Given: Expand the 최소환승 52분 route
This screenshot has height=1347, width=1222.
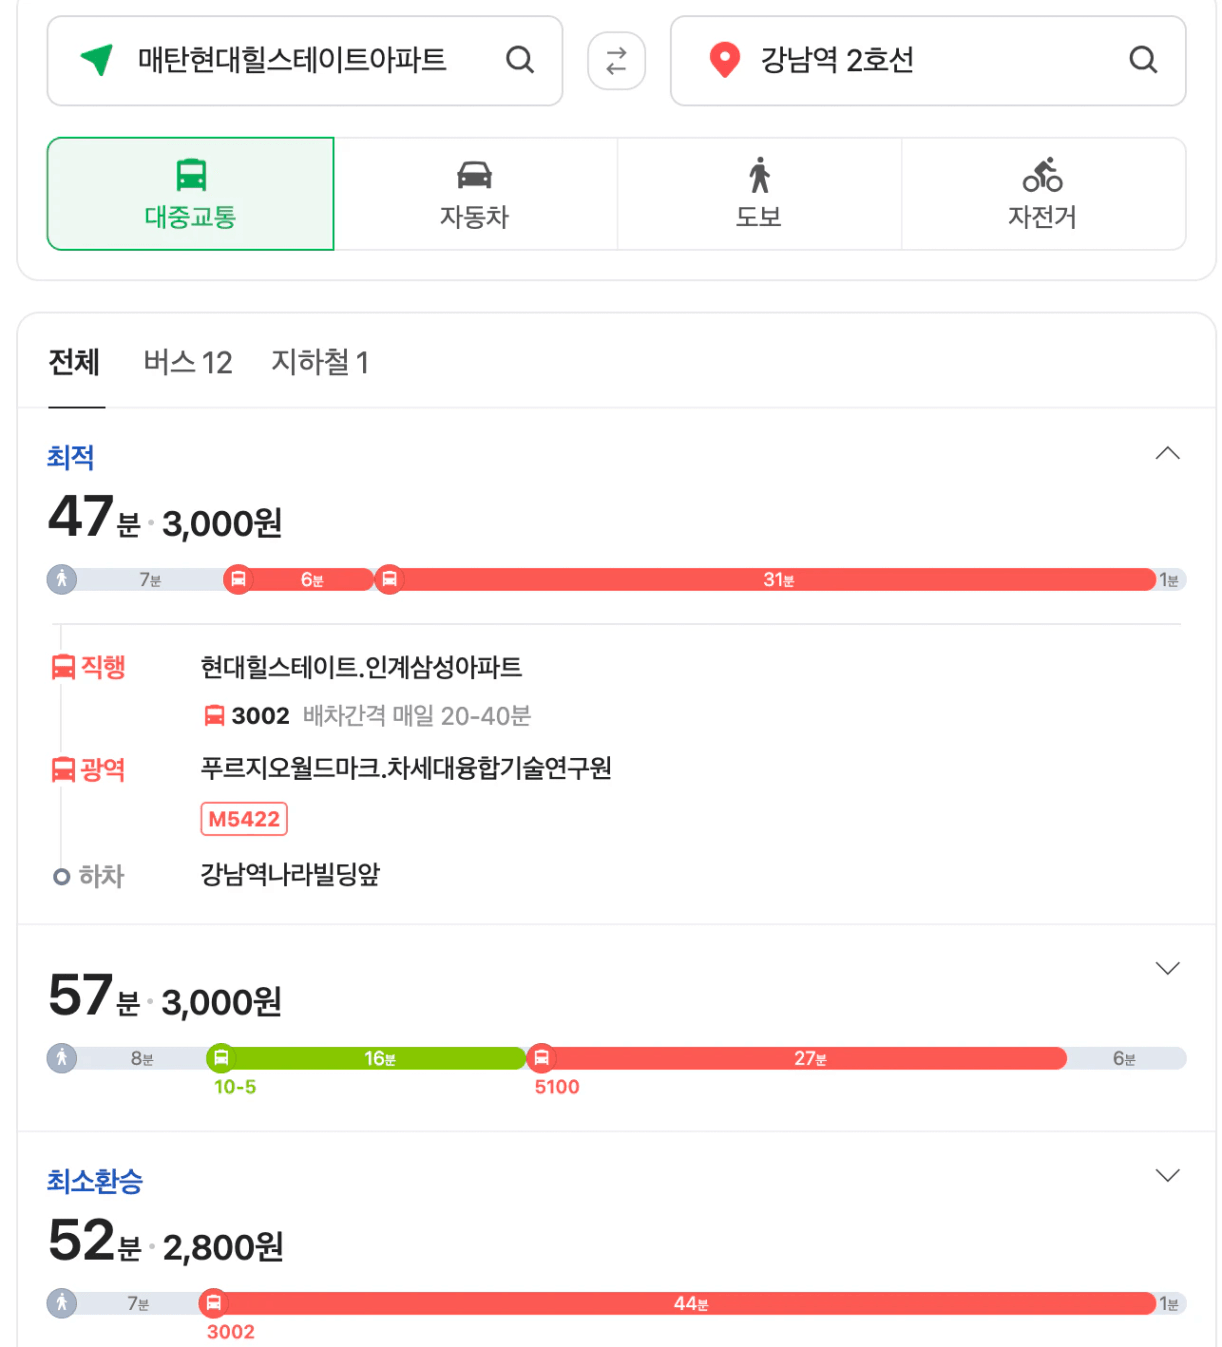Looking at the screenshot, I should point(1167,1175).
